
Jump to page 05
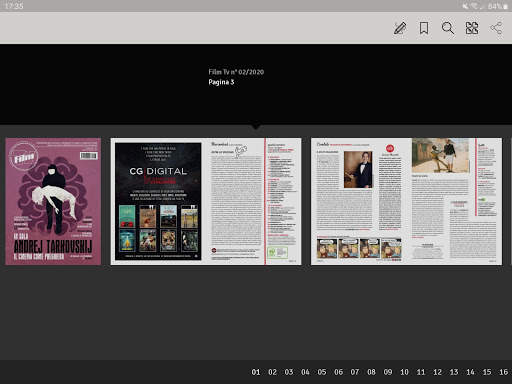click(x=322, y=372)
